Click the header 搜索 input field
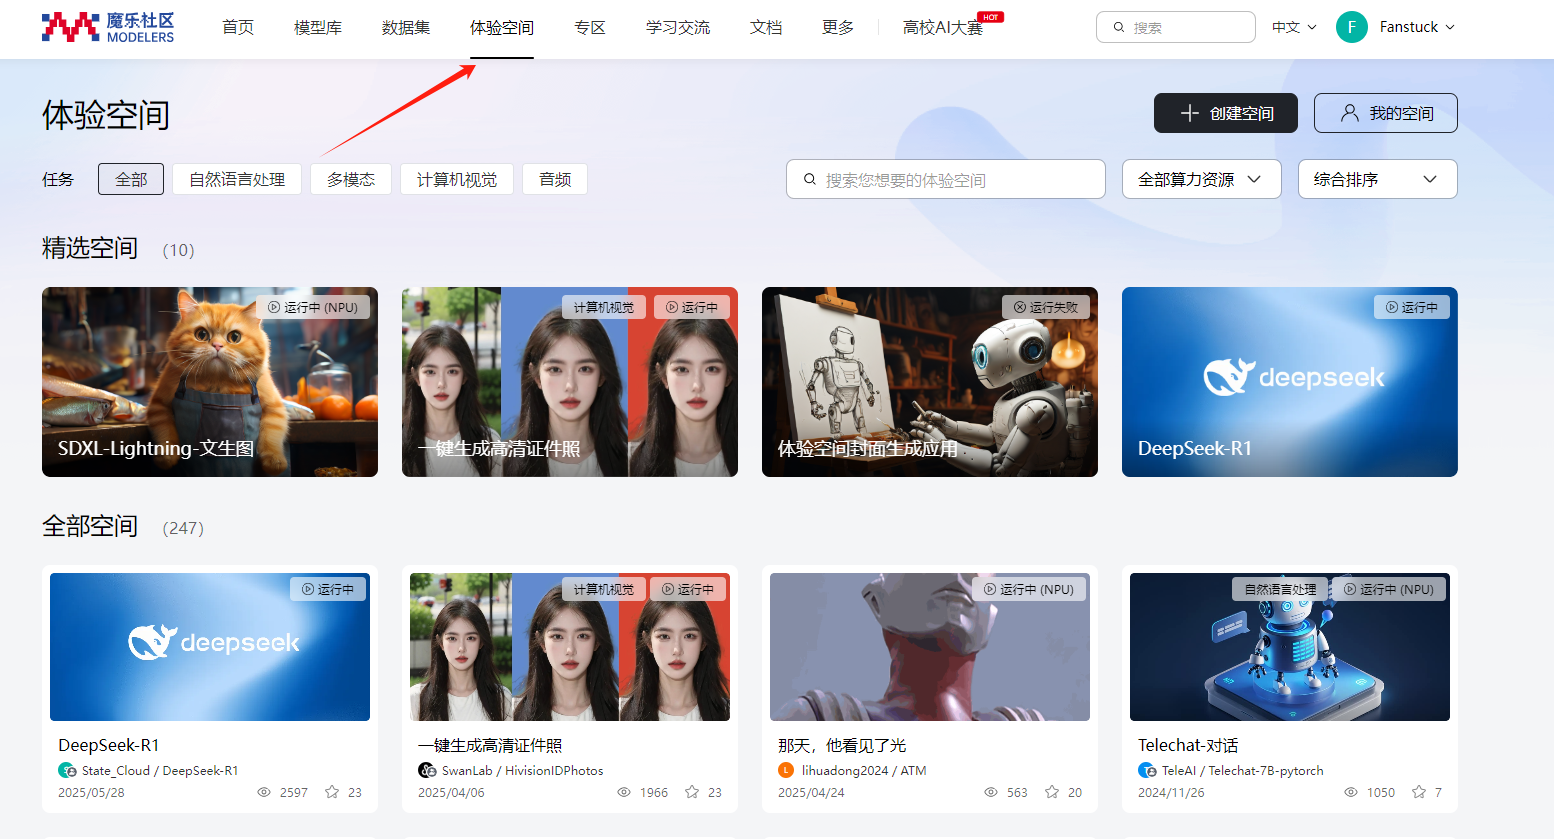Viewport: 1554px width, 839px height. [1176, 27]
